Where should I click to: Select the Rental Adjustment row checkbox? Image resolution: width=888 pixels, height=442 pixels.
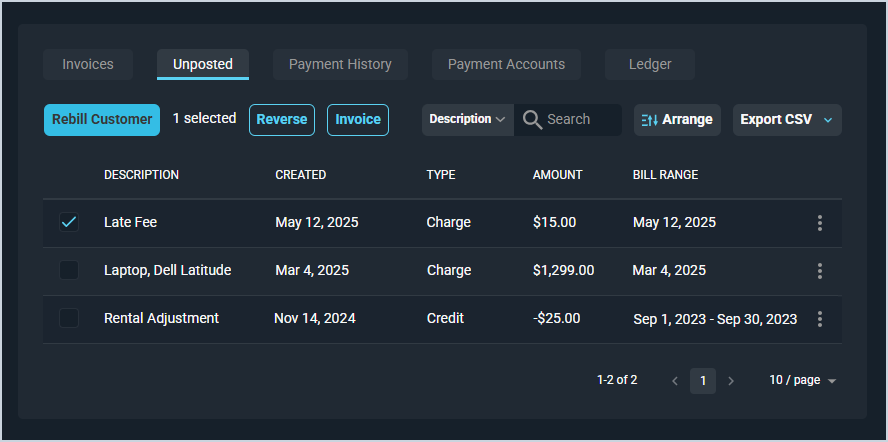69,319
